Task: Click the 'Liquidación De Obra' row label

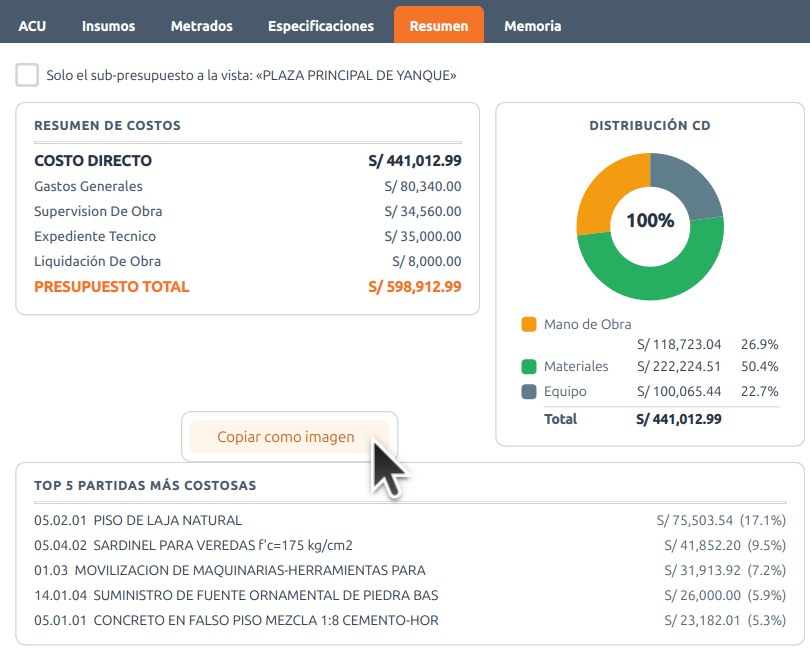Action: (98, 261)
